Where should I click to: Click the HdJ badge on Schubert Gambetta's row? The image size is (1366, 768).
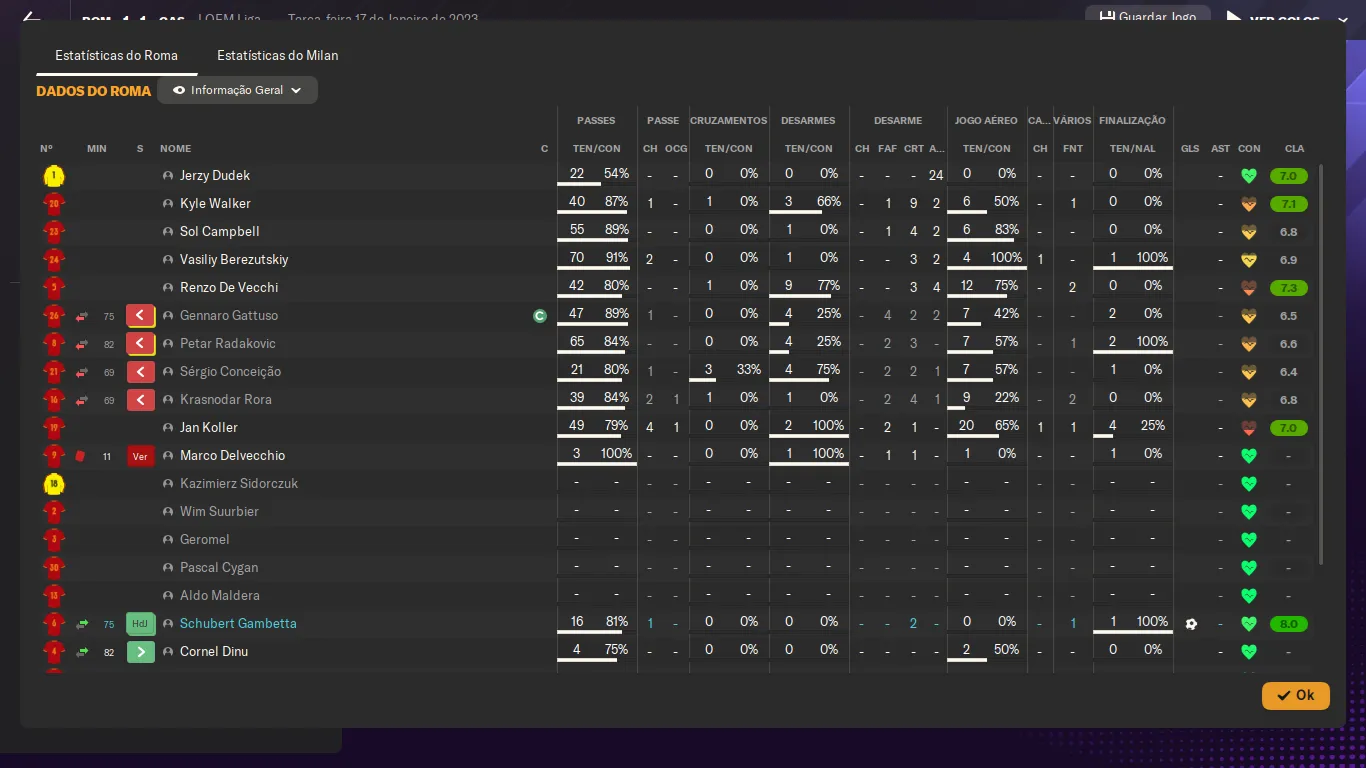(140, 624)
